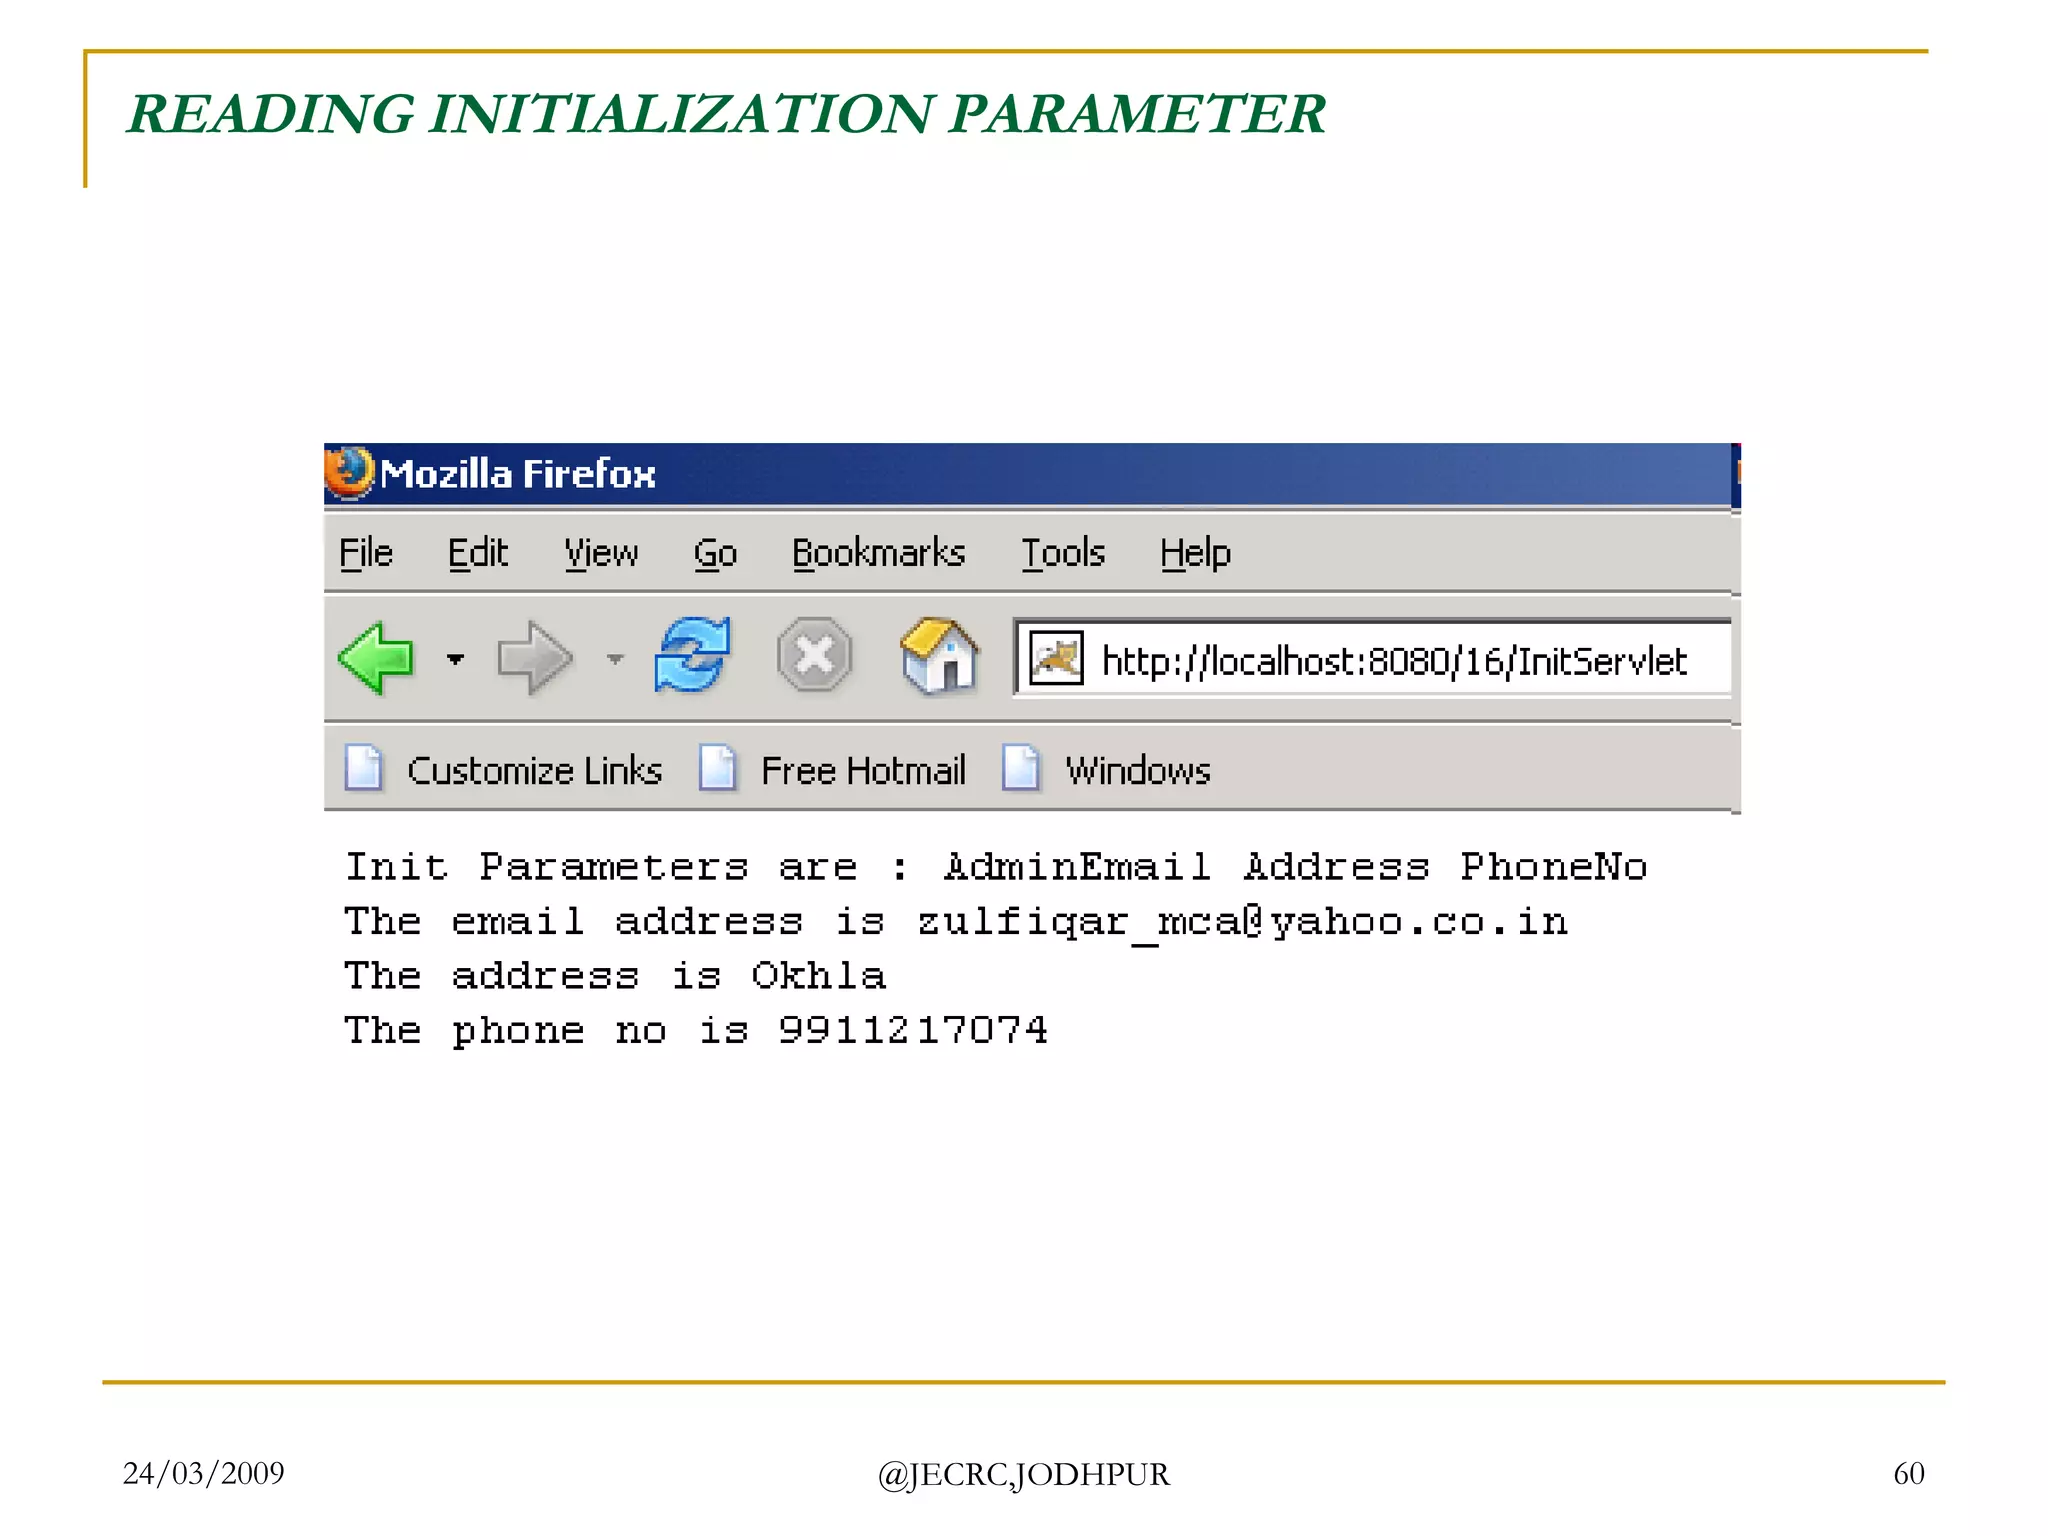
Task: Open the Tools menu
Action: pyautogui.click(x=1062, y=553)
